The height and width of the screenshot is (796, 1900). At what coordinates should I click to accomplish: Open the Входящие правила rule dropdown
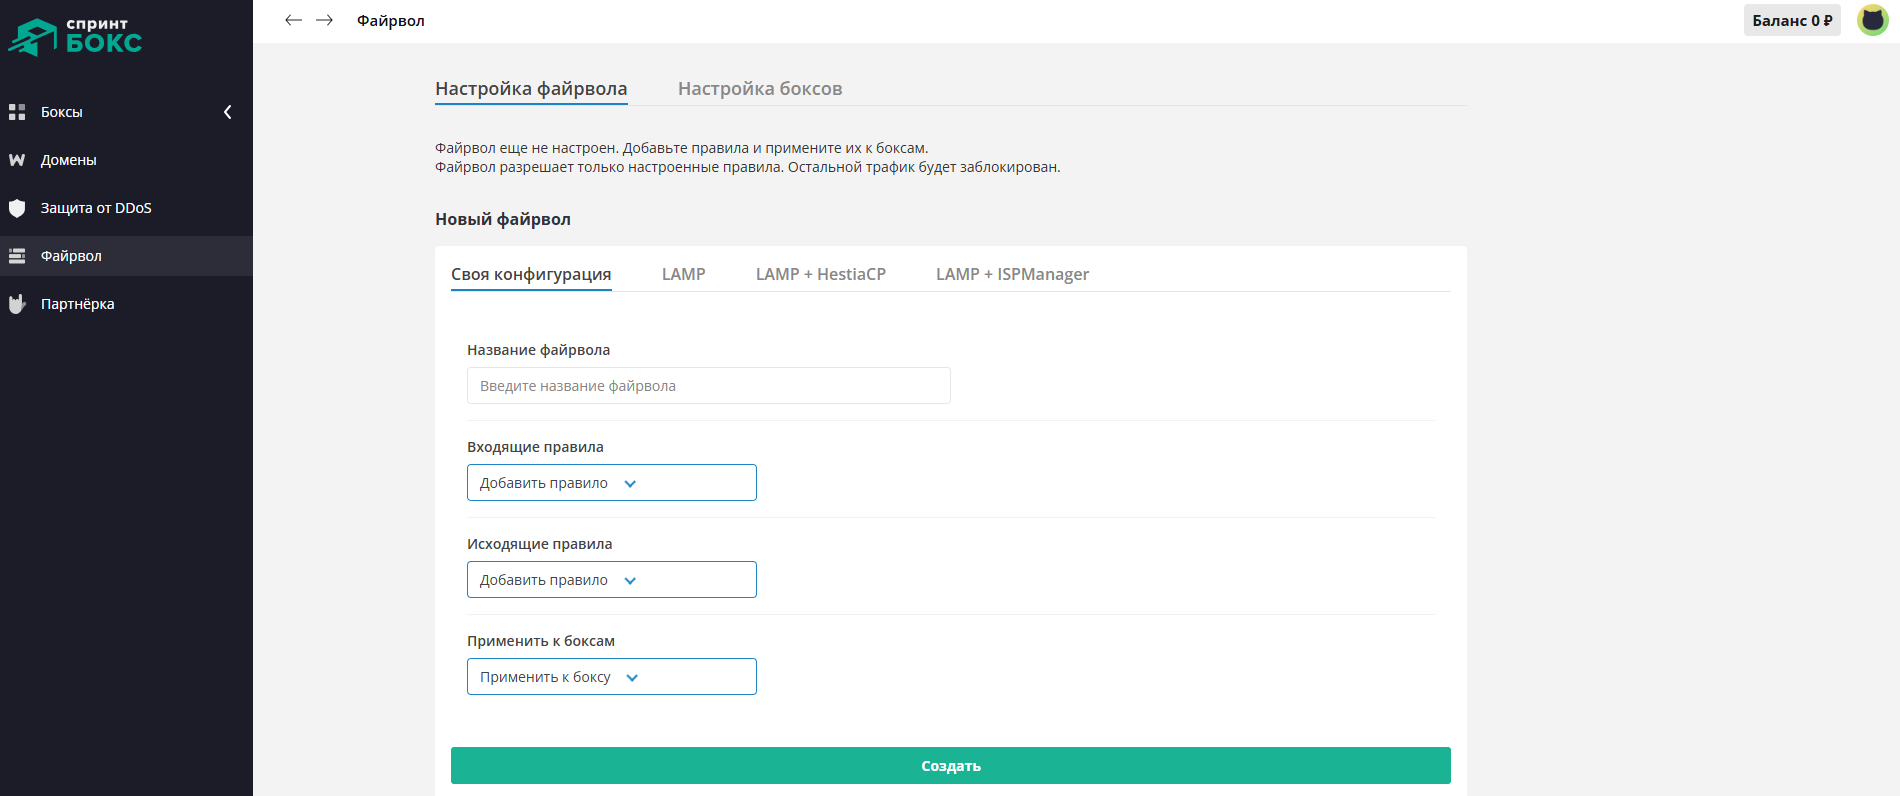[x=611, y=483]
